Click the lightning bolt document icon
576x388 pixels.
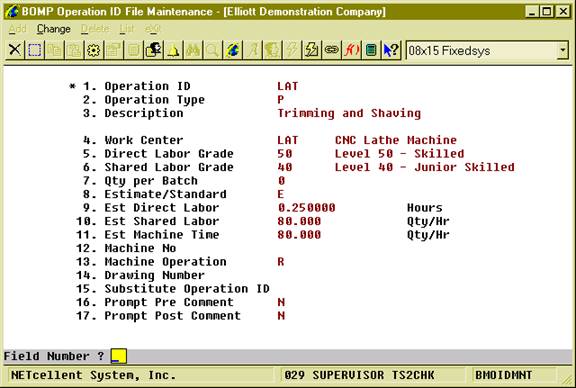click(x=312, y=50)
